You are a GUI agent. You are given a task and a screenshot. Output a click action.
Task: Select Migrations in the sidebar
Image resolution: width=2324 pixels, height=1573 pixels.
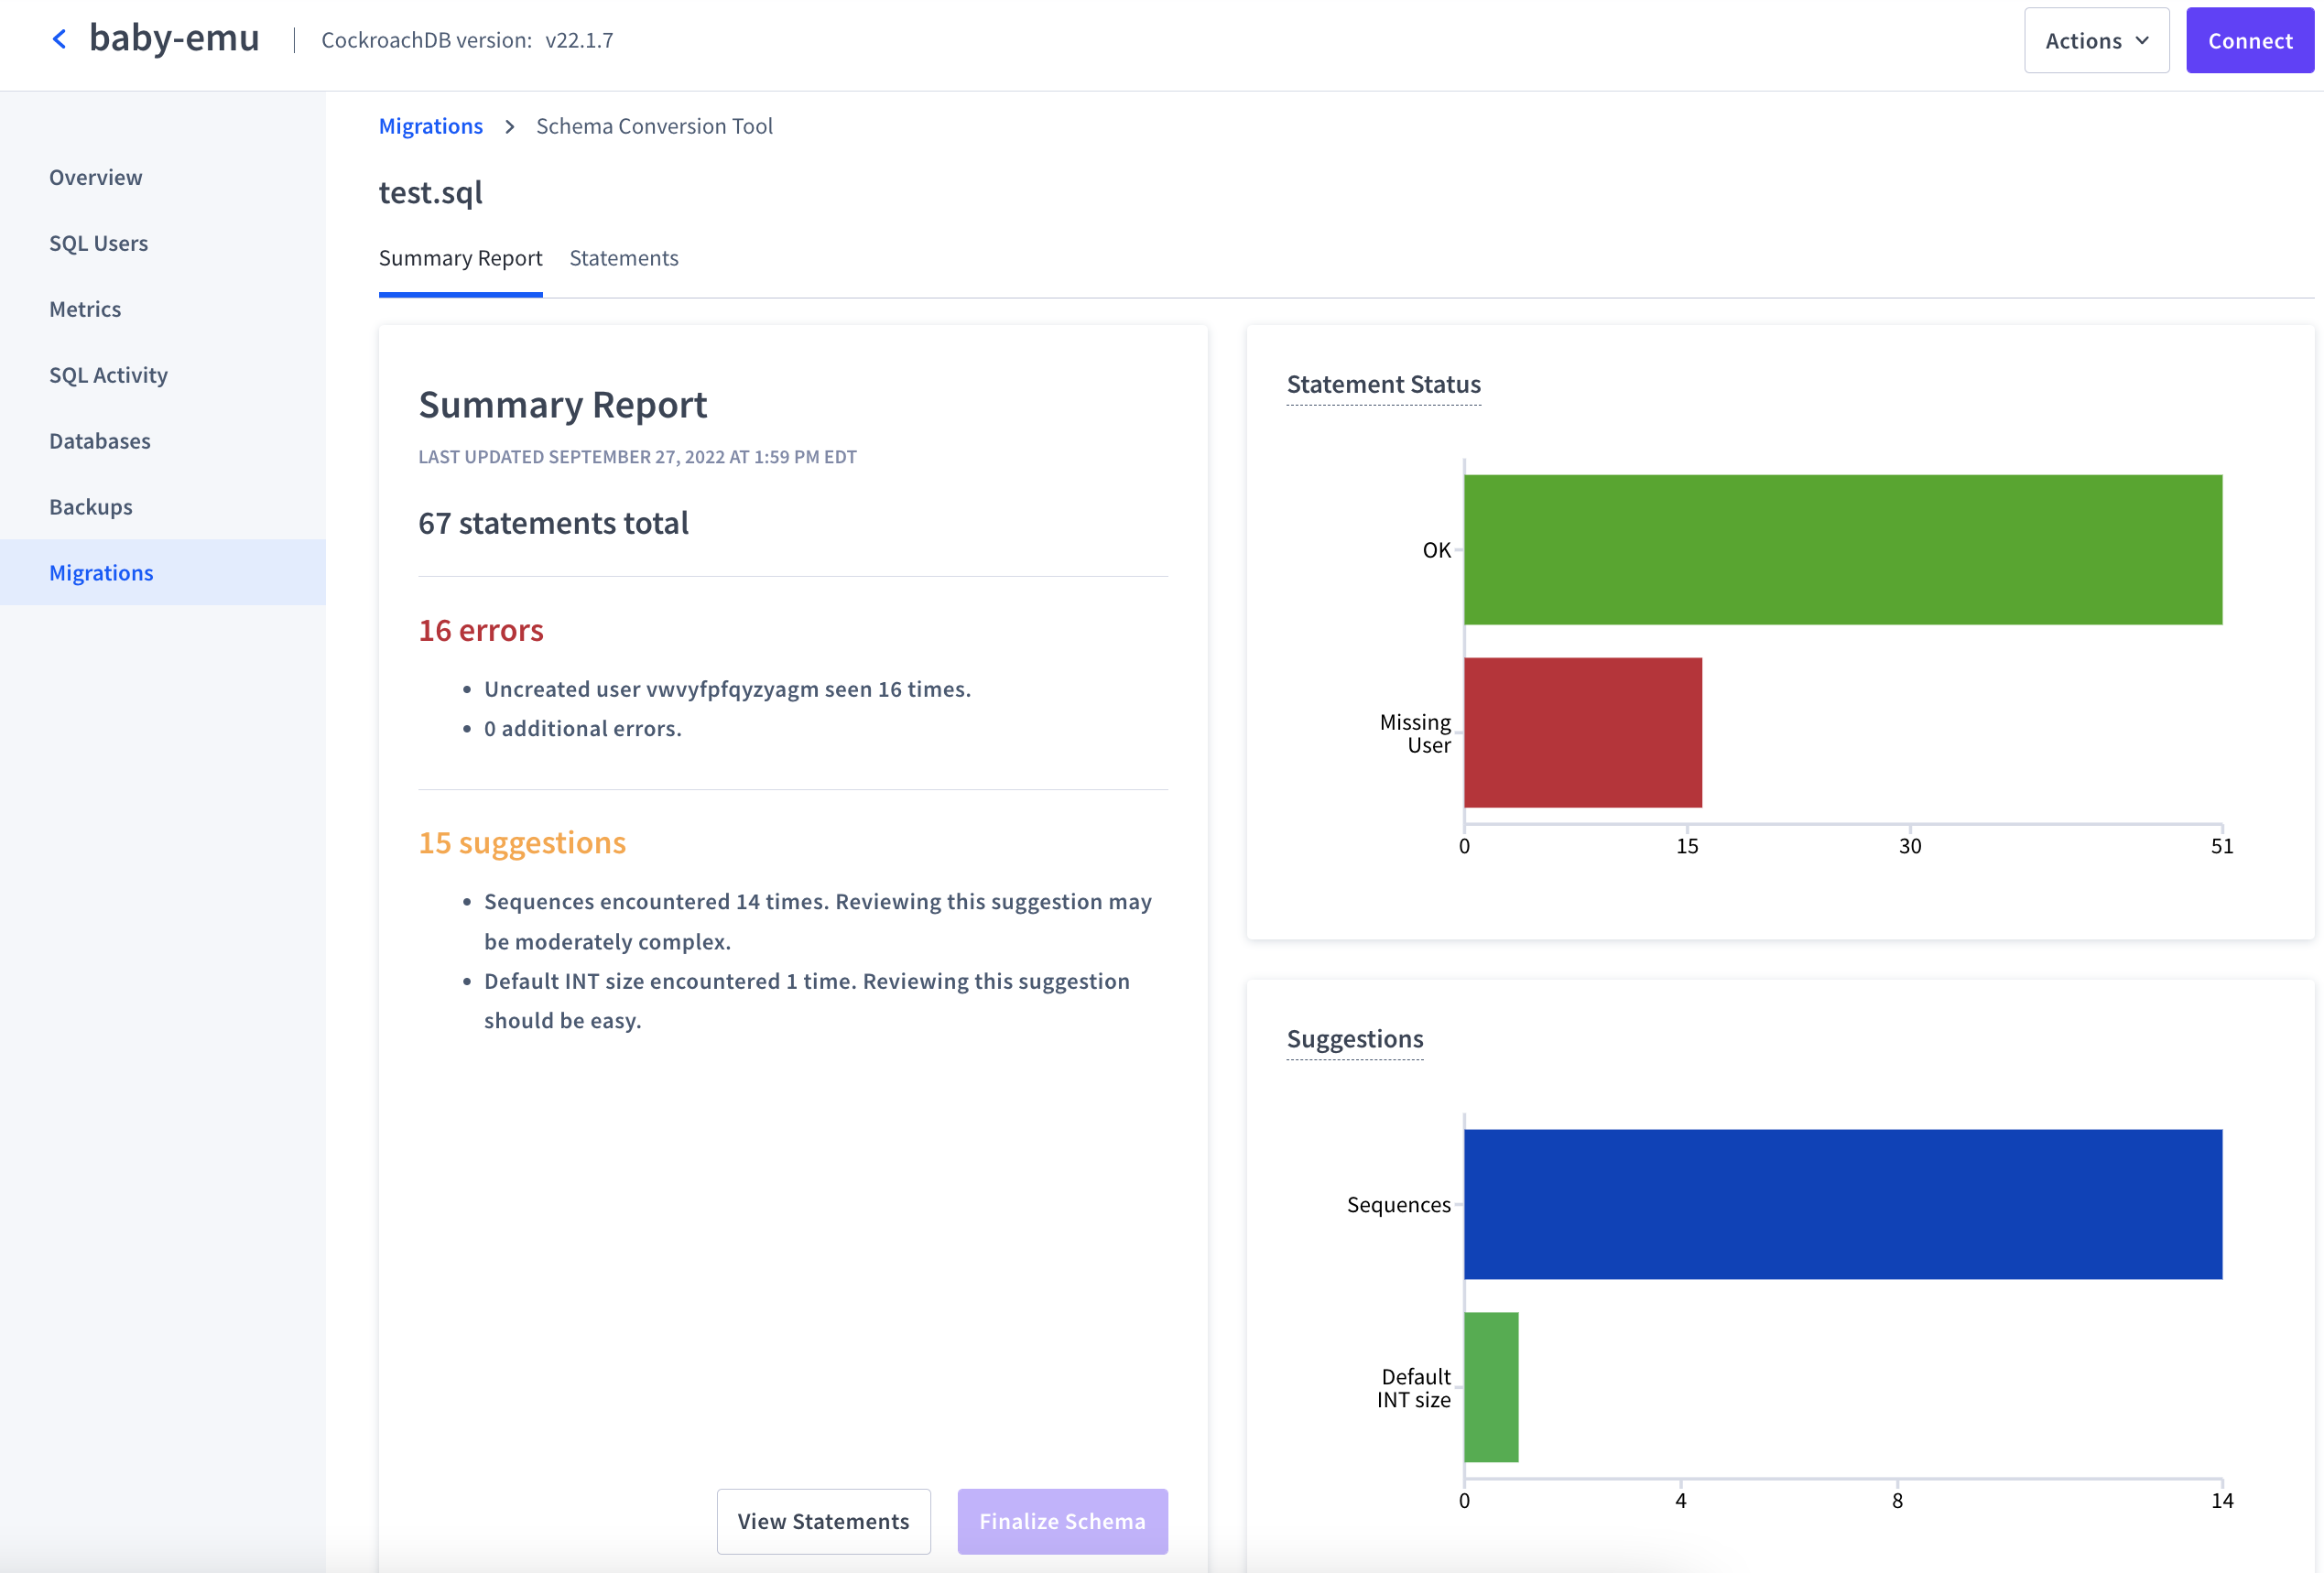point(101,573)
